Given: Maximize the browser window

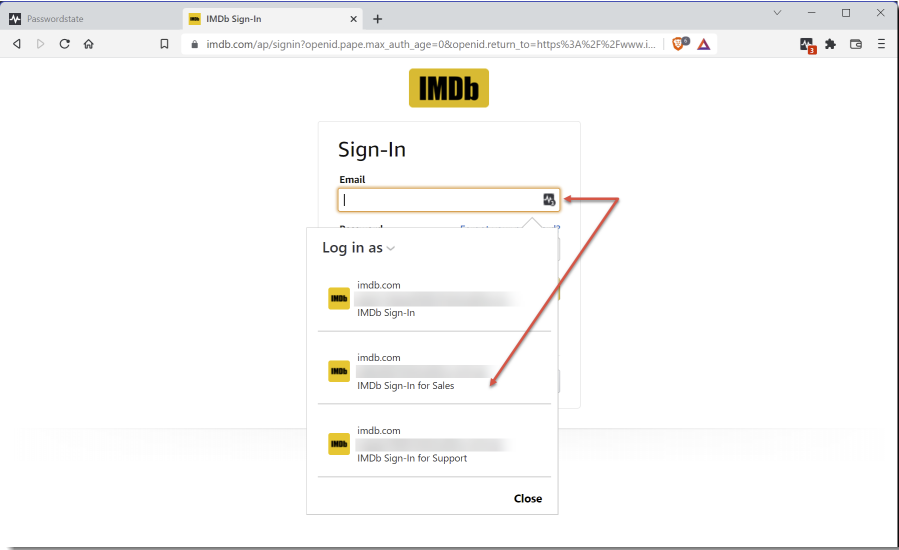Looking at the screenshot, I should tap(846, 13).
